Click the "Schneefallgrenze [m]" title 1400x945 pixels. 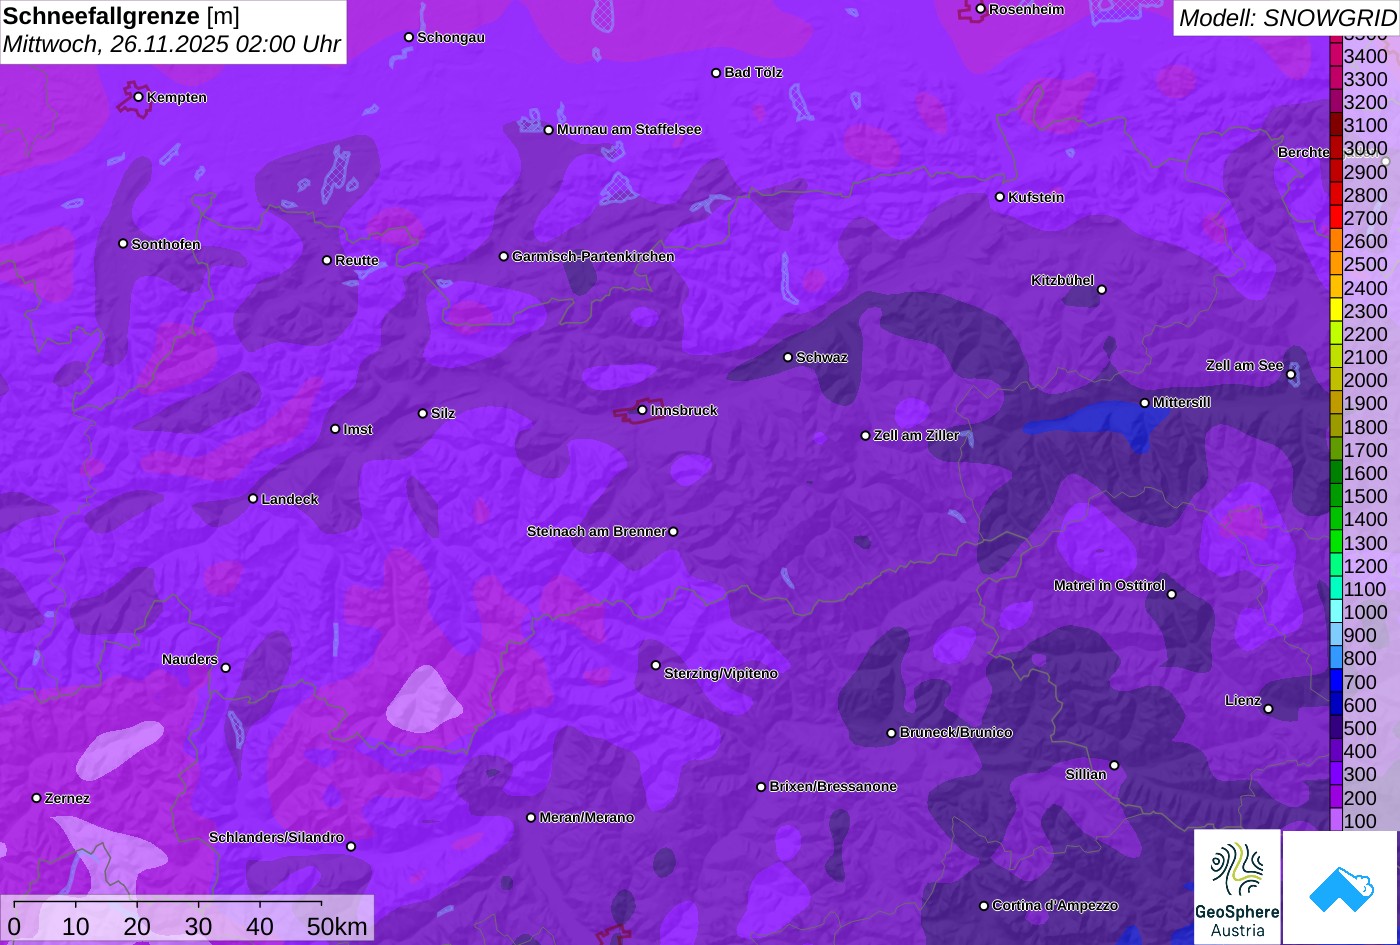point(121,17)
